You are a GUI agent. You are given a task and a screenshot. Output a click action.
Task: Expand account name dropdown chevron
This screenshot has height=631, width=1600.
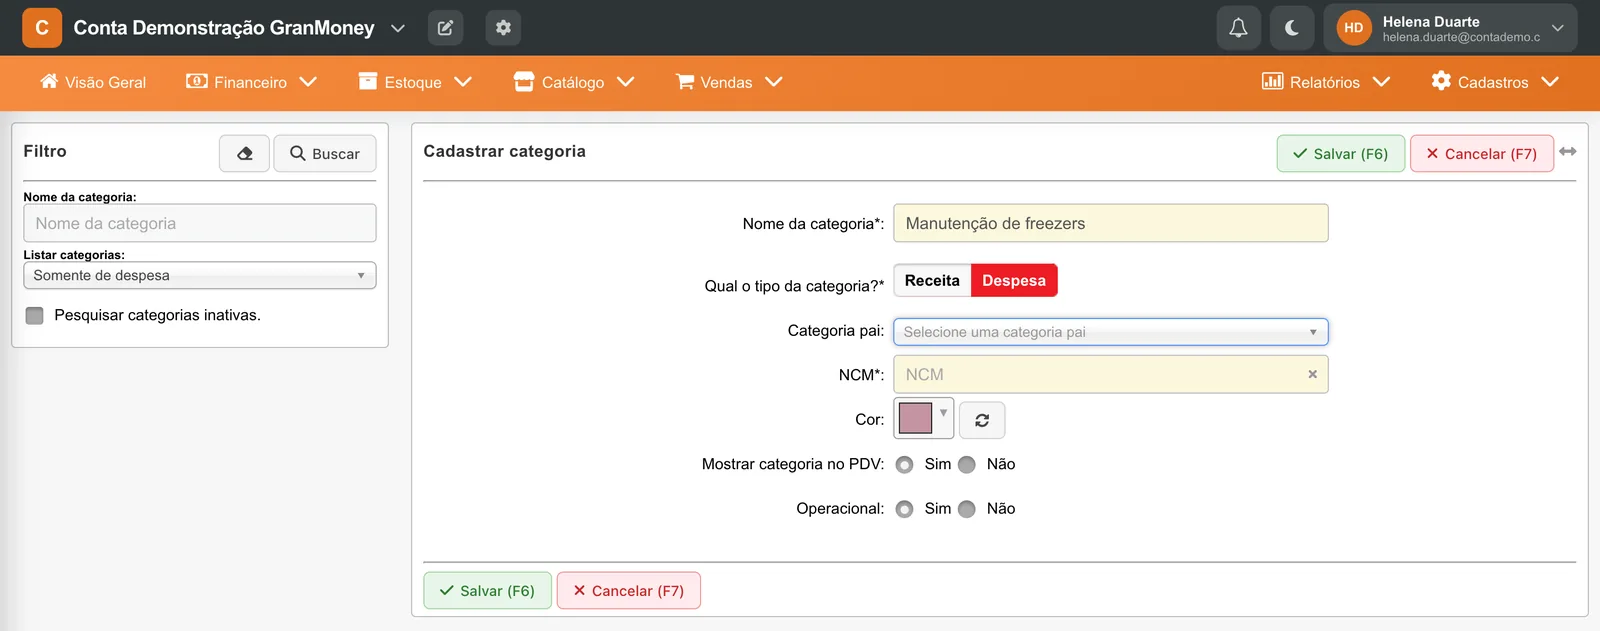[398, 28]
